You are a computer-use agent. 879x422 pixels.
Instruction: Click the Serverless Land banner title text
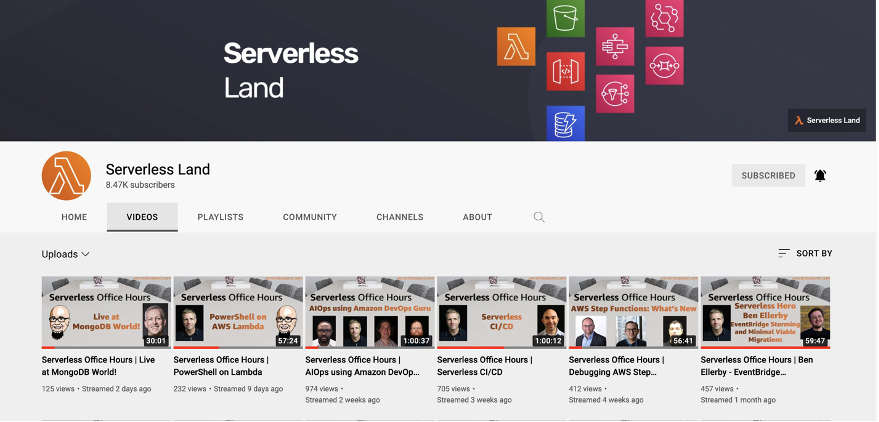pos(290,71)
